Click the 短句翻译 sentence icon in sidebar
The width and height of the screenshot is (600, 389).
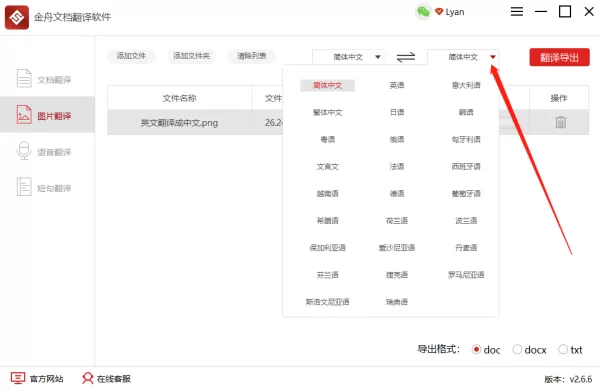pos(24,187)
